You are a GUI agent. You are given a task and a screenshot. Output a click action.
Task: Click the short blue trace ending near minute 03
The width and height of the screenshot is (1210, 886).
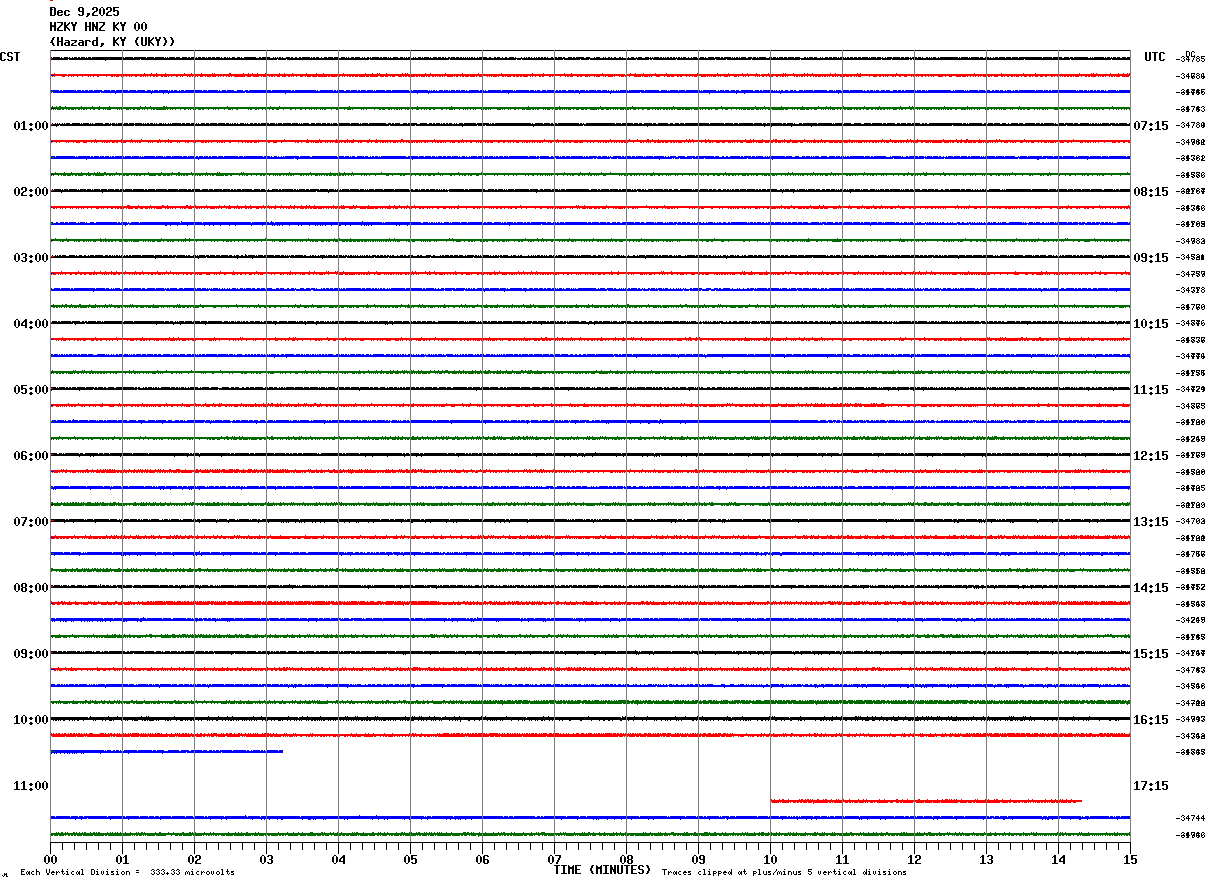point(167,751)
